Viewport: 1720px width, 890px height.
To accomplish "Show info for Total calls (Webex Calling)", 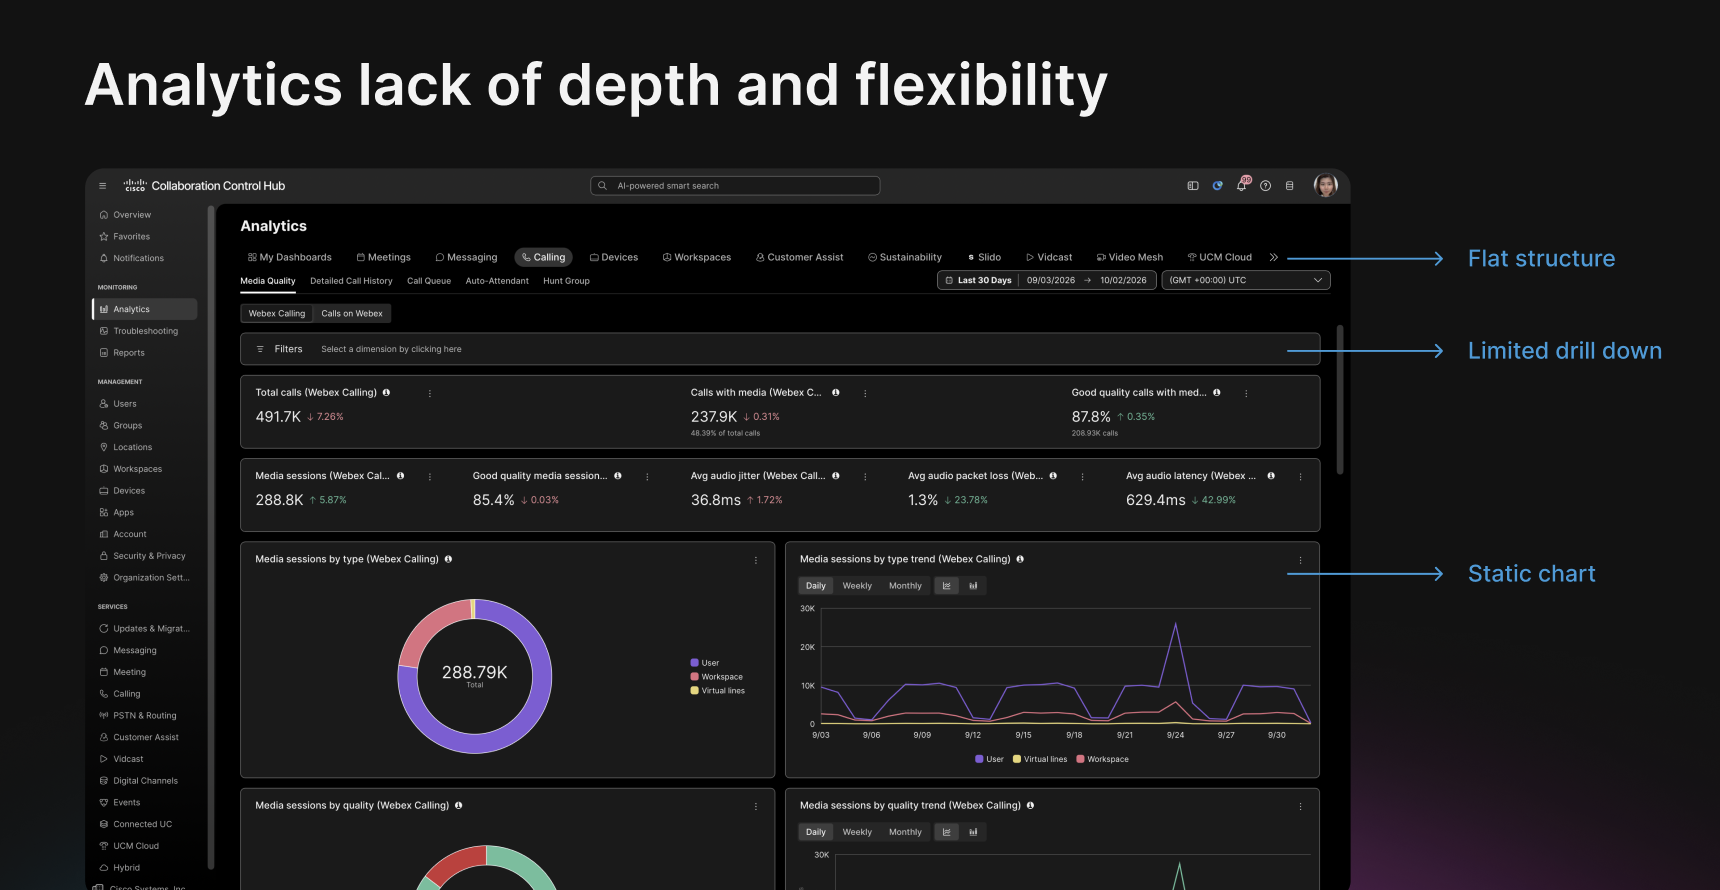I will tap(387, 393).
